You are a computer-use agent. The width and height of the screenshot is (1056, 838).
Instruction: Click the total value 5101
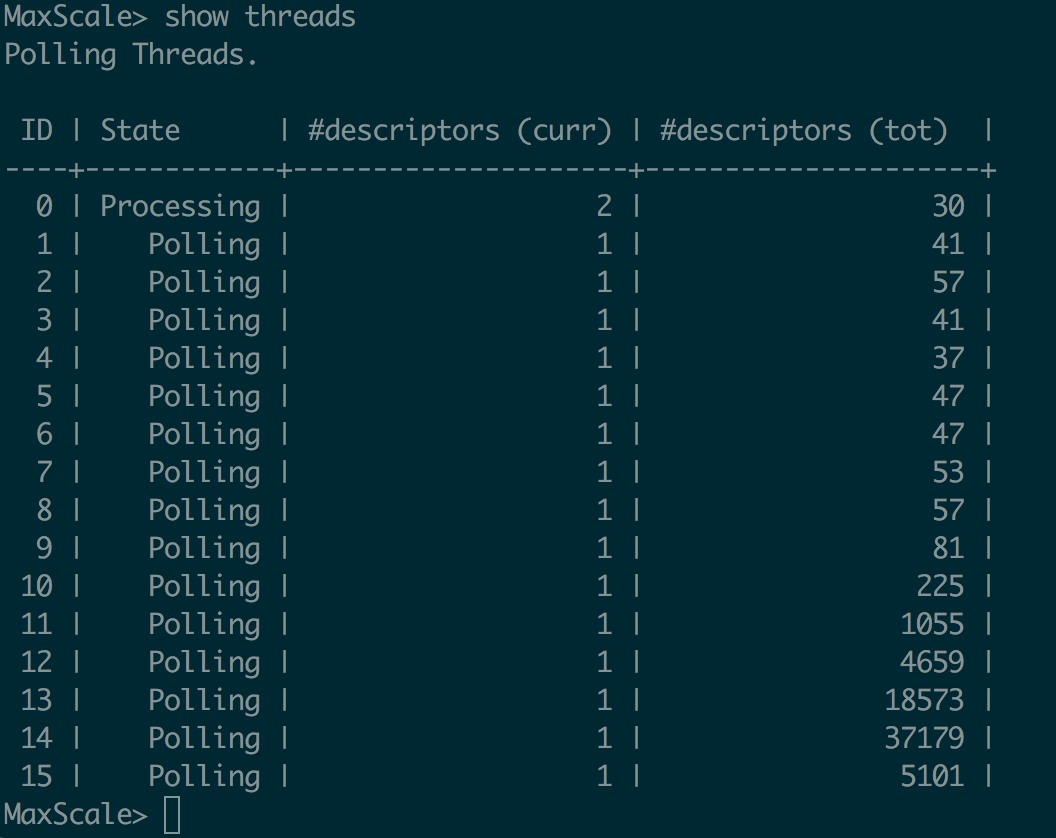(932, 776)
